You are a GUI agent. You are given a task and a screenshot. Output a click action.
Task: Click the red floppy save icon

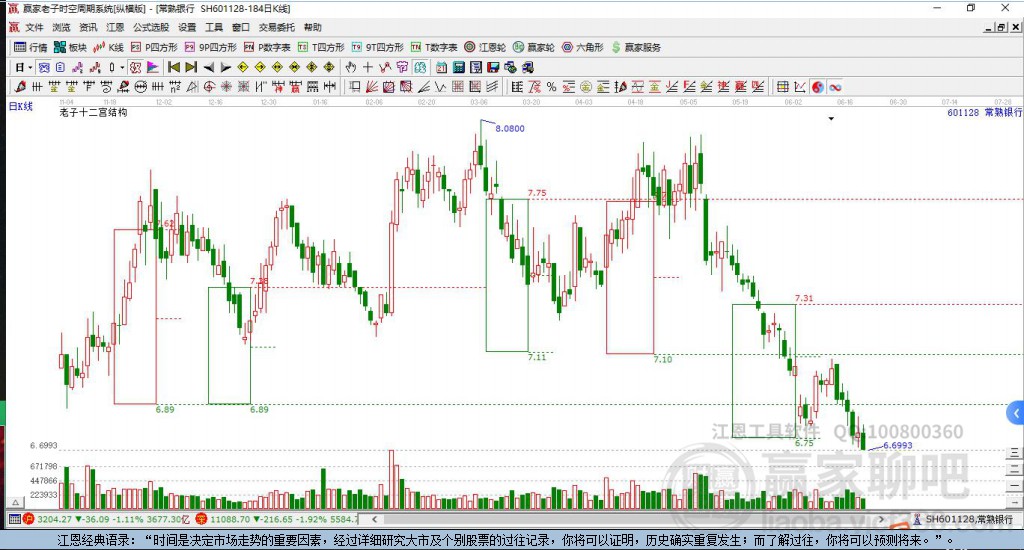tap(493, 67)
